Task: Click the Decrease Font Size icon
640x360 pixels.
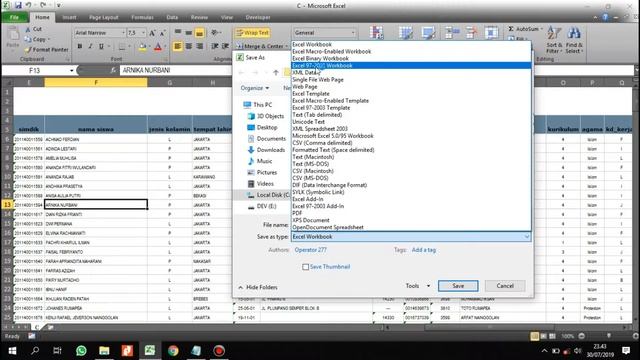Action: pos(162,33)
